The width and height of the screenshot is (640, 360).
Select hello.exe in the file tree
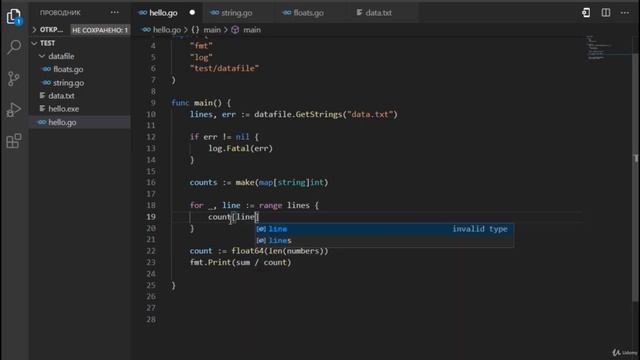63,109
